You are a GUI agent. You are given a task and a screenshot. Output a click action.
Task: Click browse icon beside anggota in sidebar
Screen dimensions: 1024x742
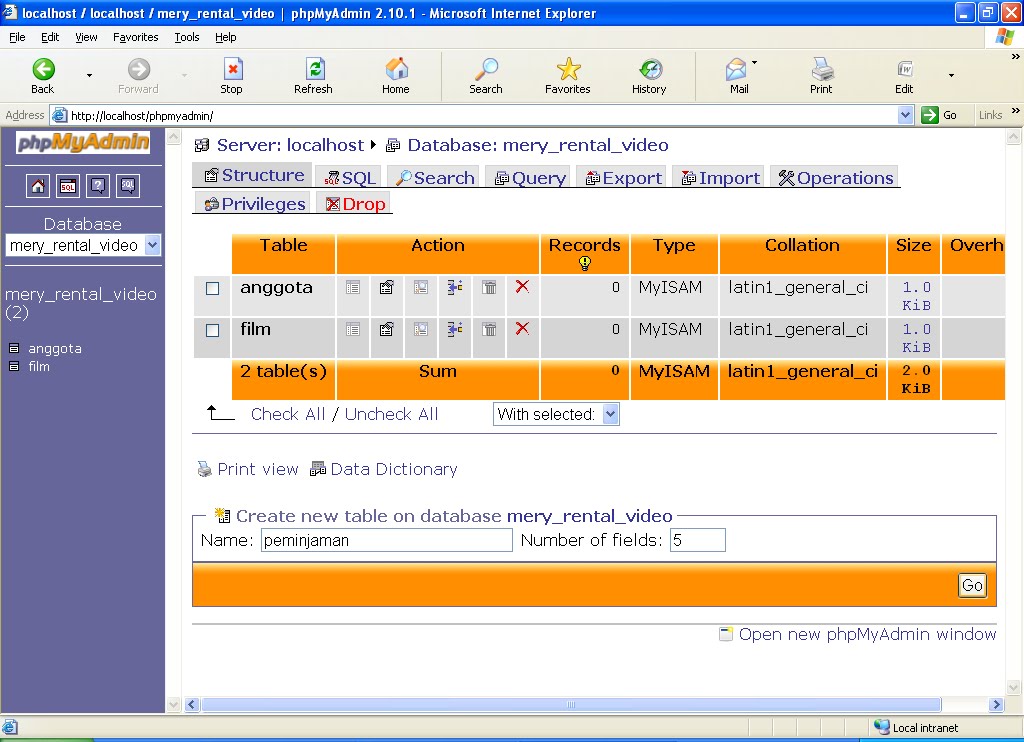(x=14, y=348)
